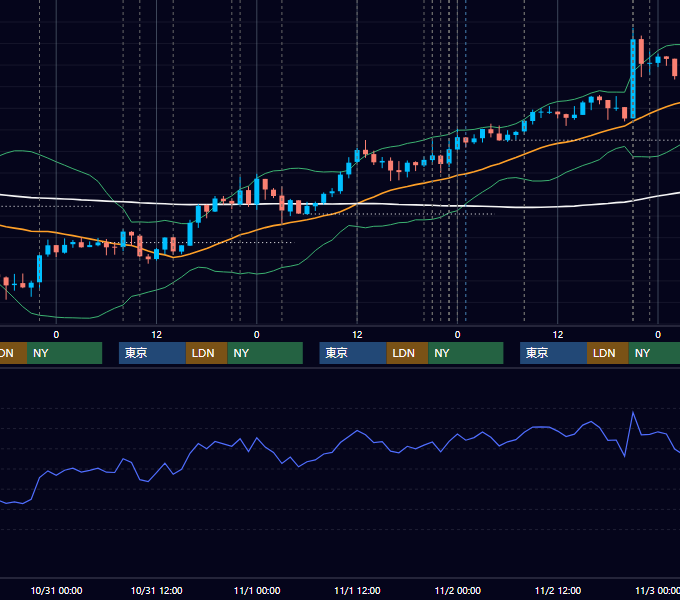Click hour label 12 above the 11/2 Tokyo session
Screen dimensions: 680x600
[x=558, y=335]
